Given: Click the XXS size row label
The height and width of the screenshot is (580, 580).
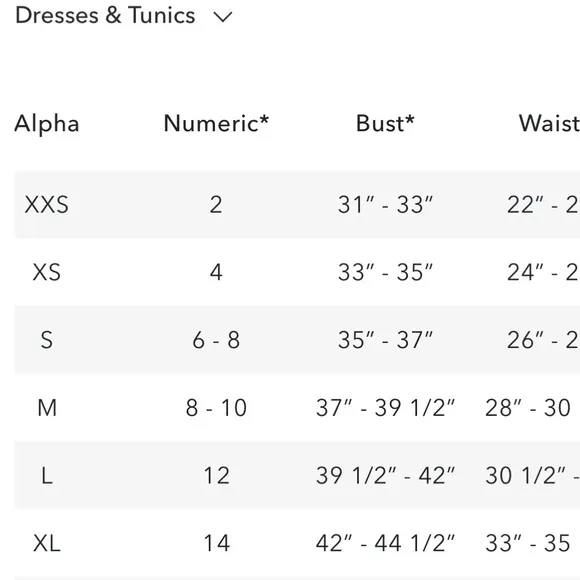Looking at the screenshot, I should (x=47, y=205).
